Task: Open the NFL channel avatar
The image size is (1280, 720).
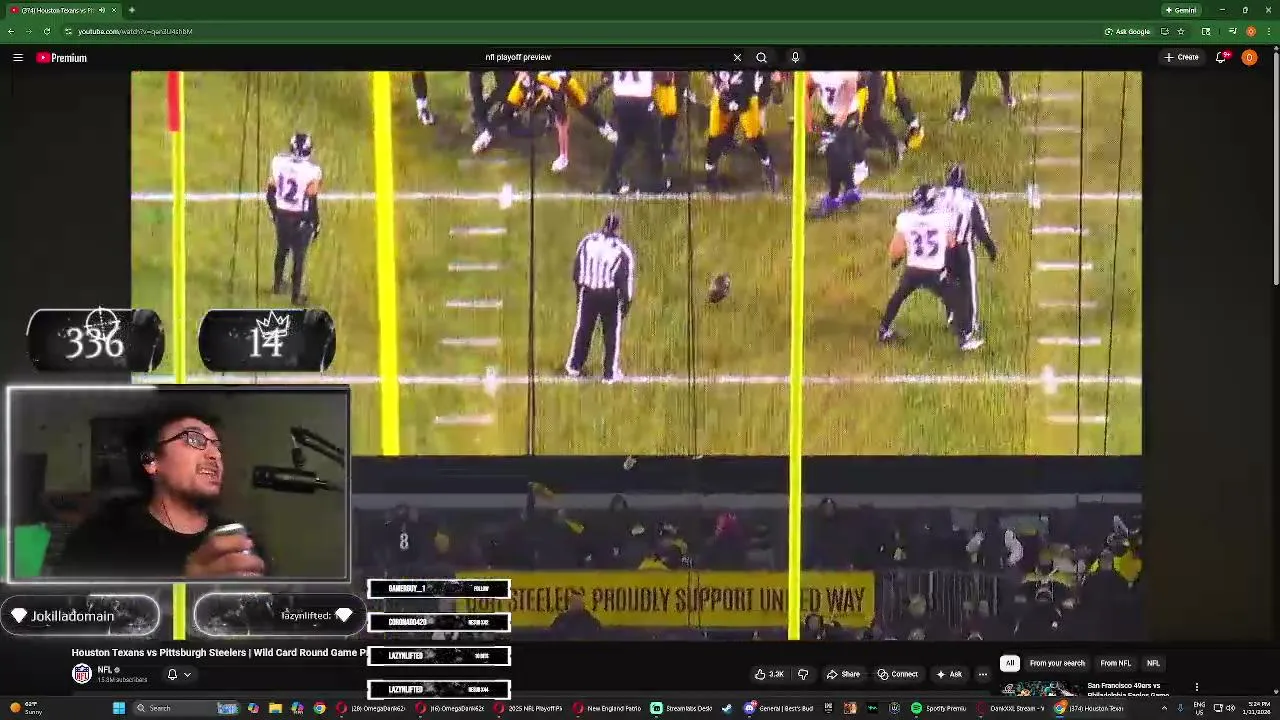Action: pyautogui.click(x=81, y=674)
